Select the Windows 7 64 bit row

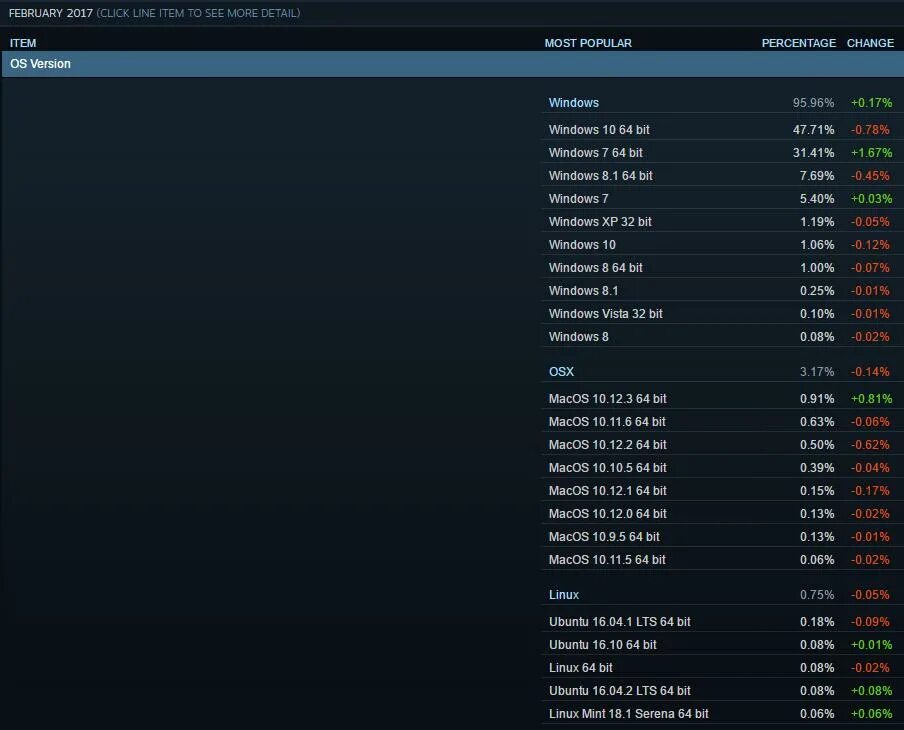722,153
